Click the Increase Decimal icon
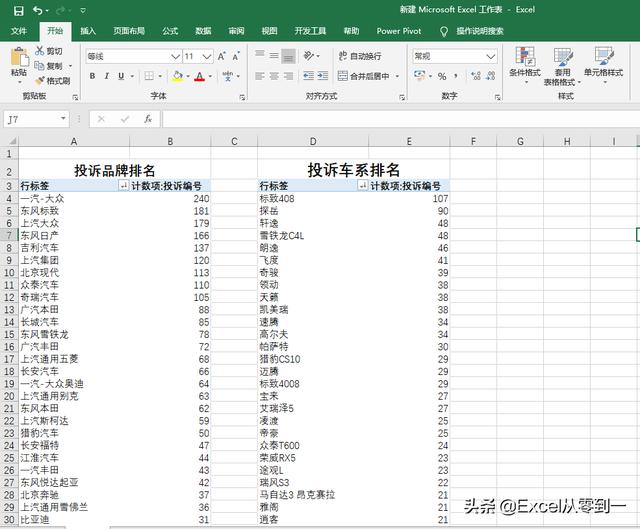Image resolution: width=640 pixels, height=529 pixels. pyautogui.click(x=476, y=76)
